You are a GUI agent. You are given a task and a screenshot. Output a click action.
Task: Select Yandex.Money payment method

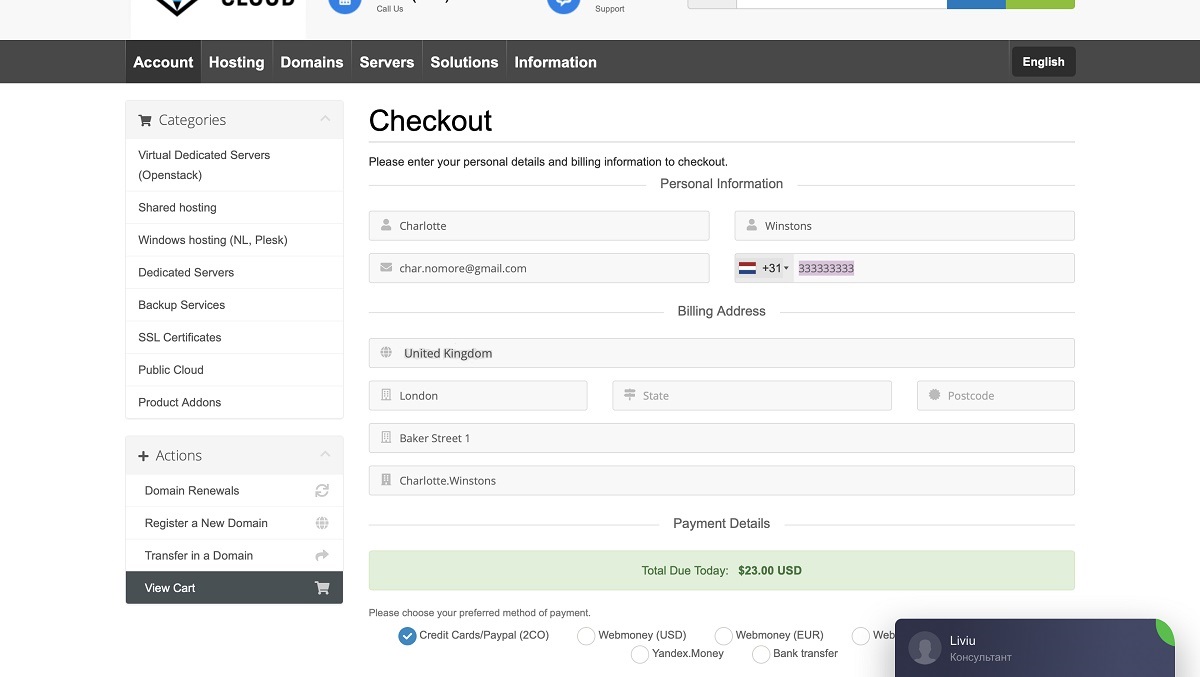pyautogui.click(x=641, y=654)
